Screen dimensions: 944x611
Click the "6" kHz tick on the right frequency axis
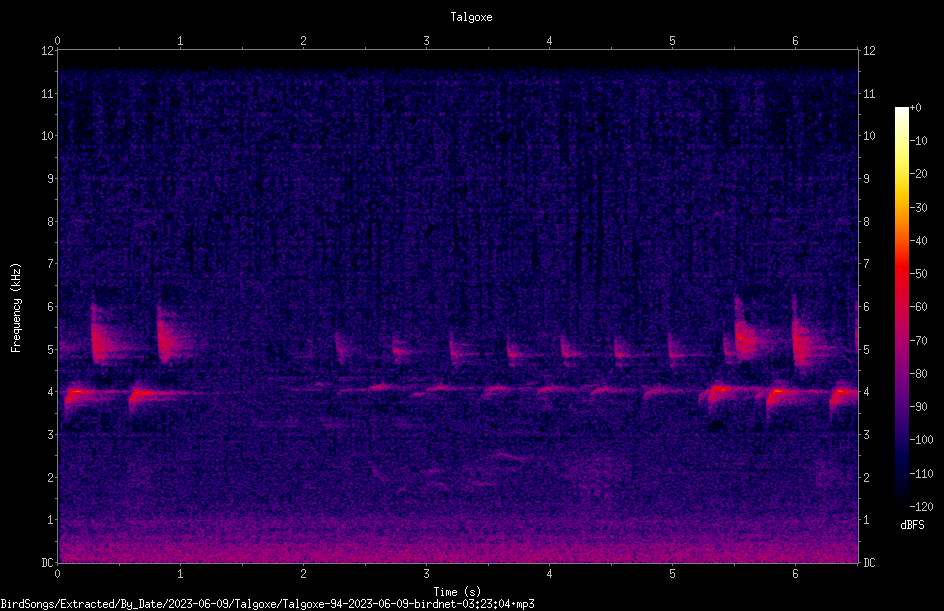(866, 307)
